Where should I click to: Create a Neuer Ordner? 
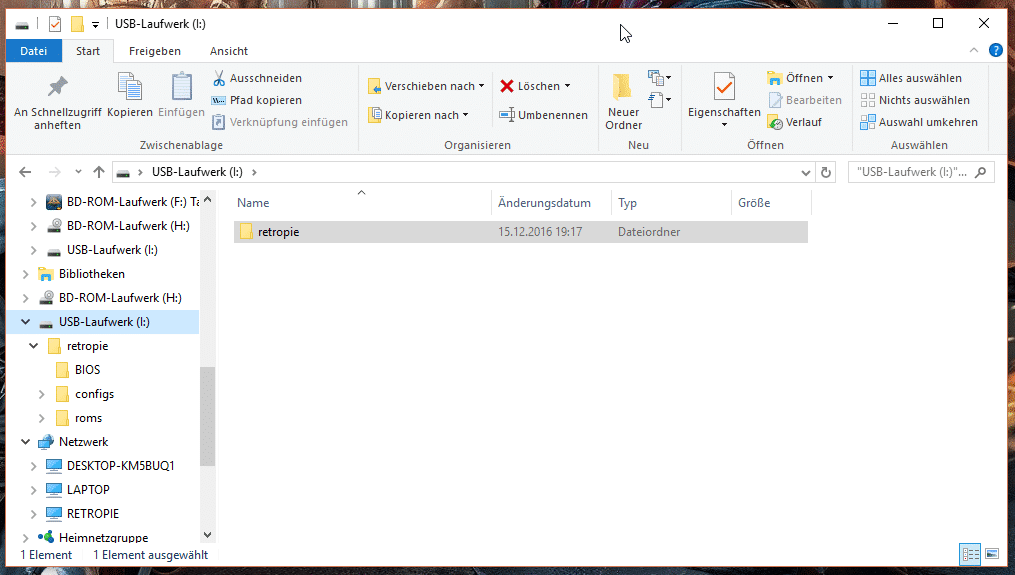click(x=623, y=102)
